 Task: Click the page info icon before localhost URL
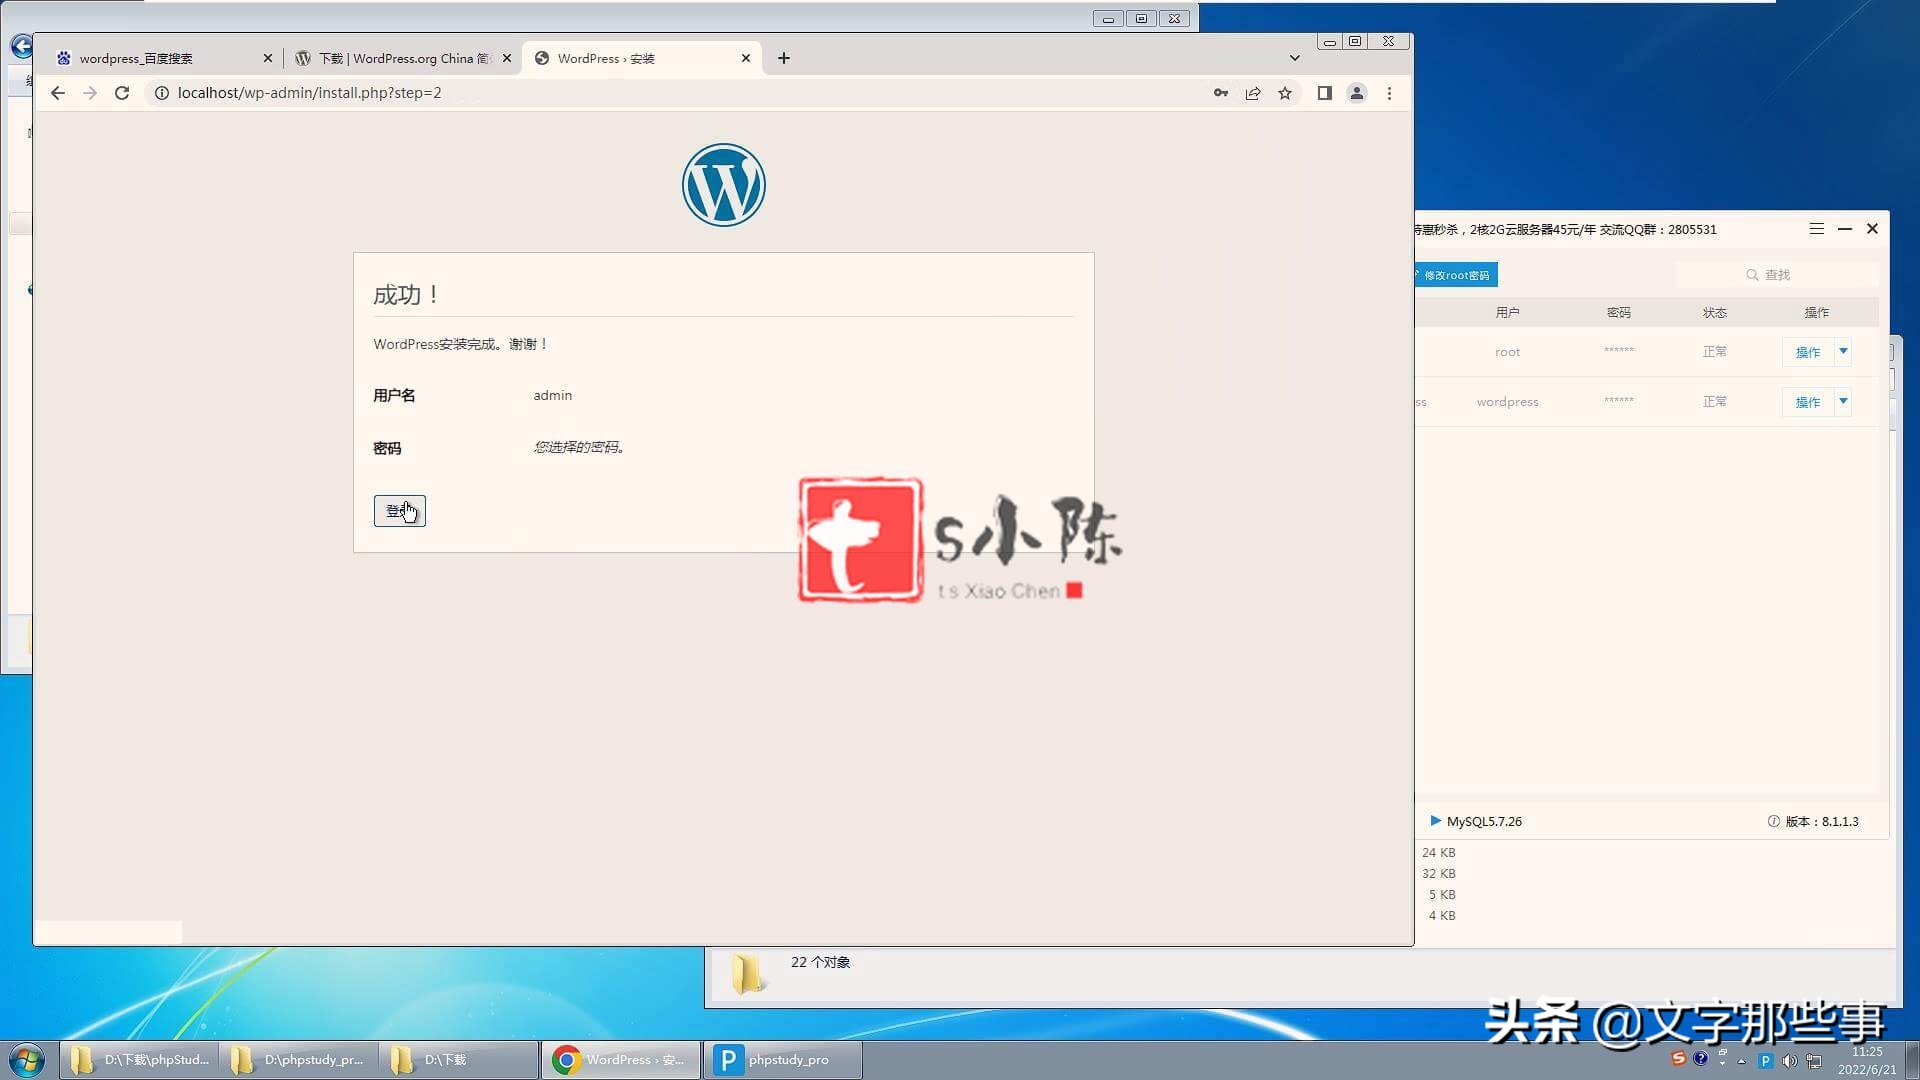click(161, 92)
